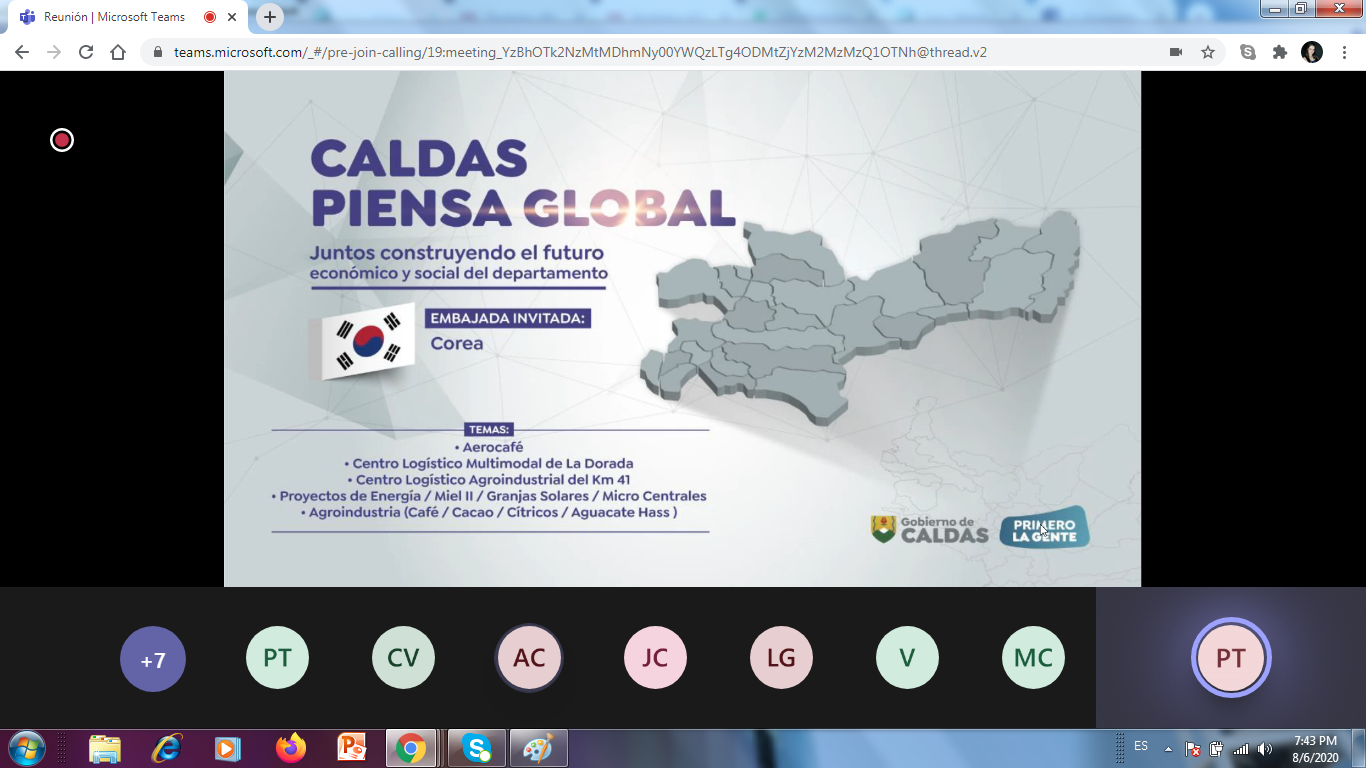Viewport: 1366px width, 768px height.
Task: Reload the Teams meeting page
Action: (86, 52)
